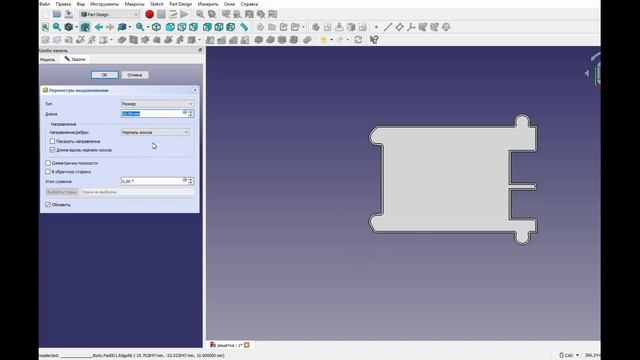Open the 'Нормаль эскиза' direction dropdown
Viewport: 640px width, 360px height.
[155, 132]
